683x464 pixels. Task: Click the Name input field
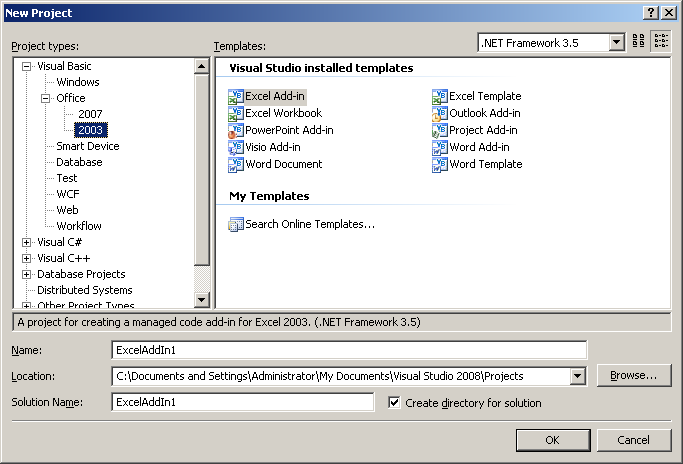click(x=349, y=350)
